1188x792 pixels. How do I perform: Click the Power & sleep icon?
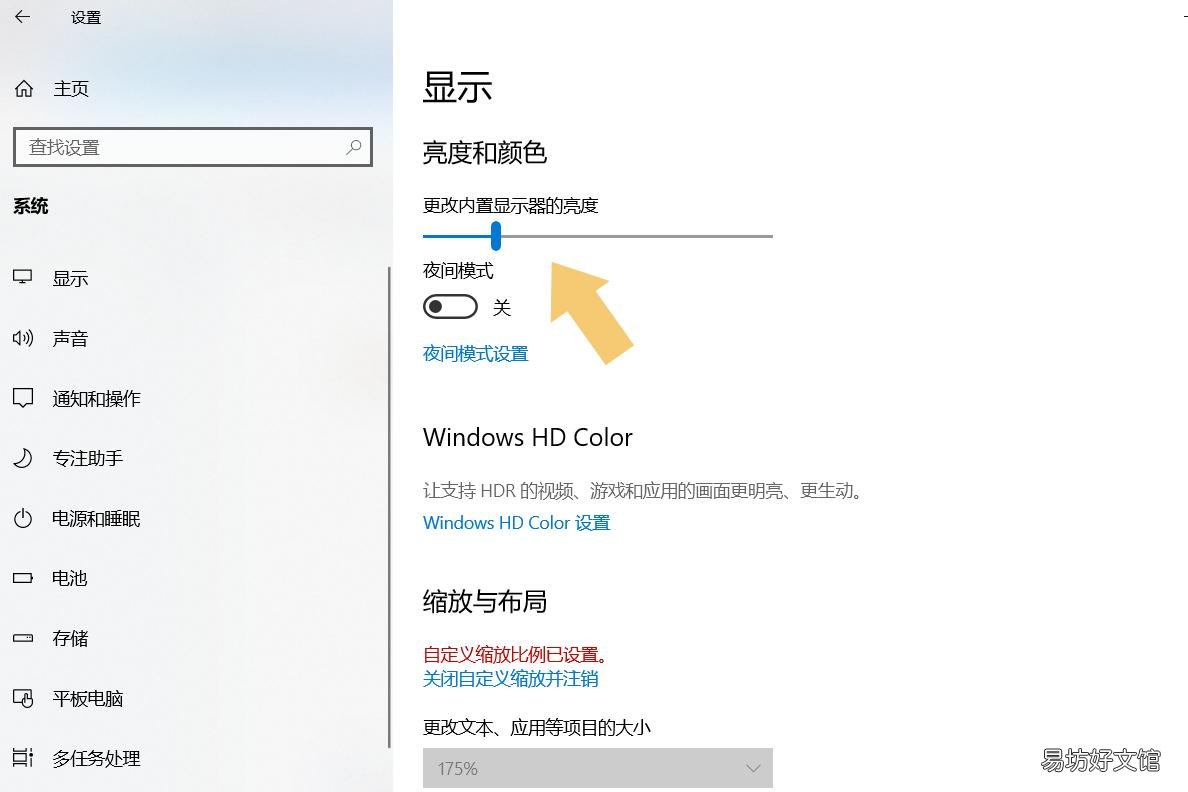(x=23, y=518)
